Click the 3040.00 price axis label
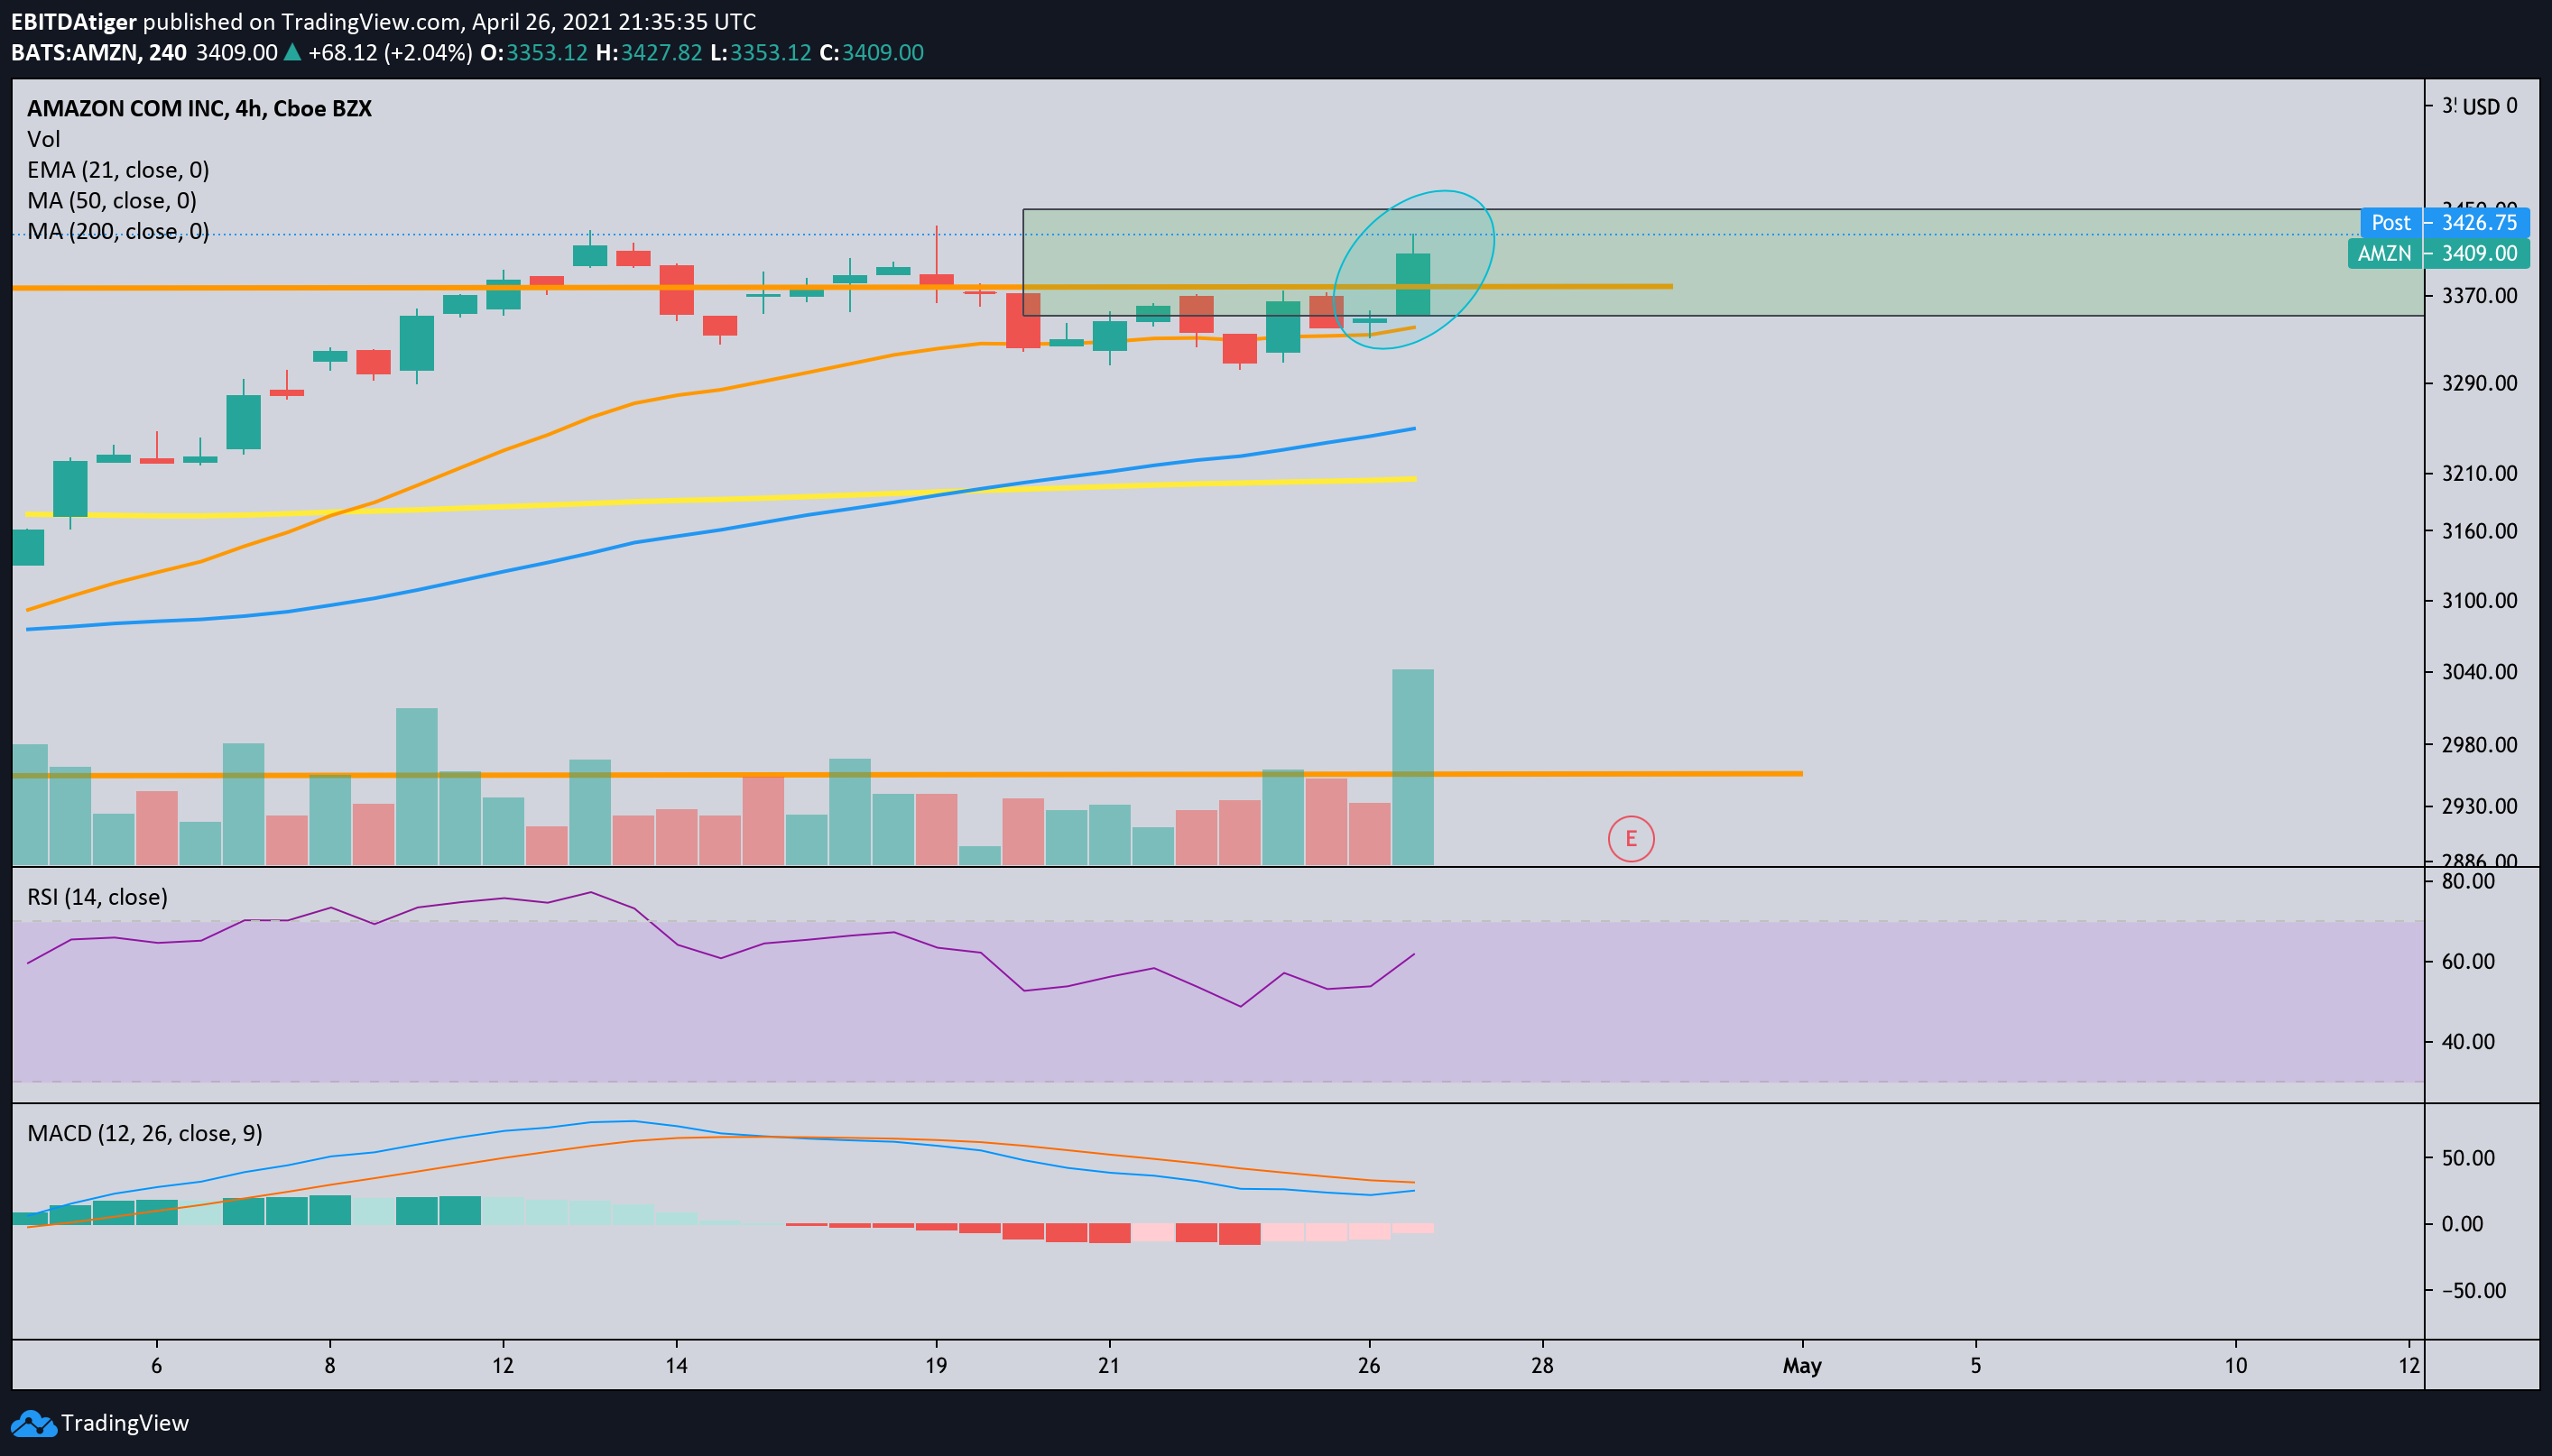 2479,672
